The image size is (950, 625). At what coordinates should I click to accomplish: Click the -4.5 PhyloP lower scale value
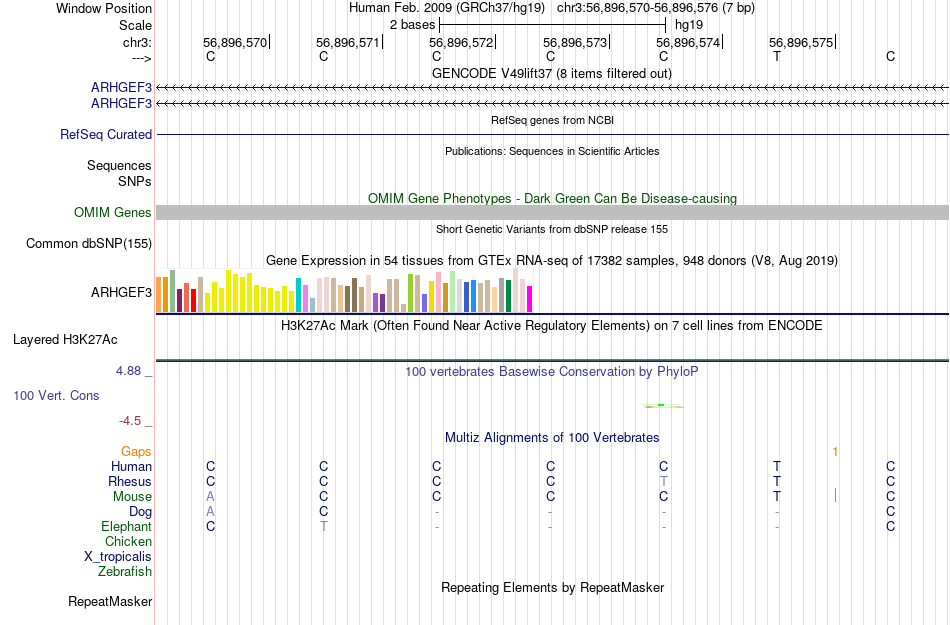coord(130,421)
